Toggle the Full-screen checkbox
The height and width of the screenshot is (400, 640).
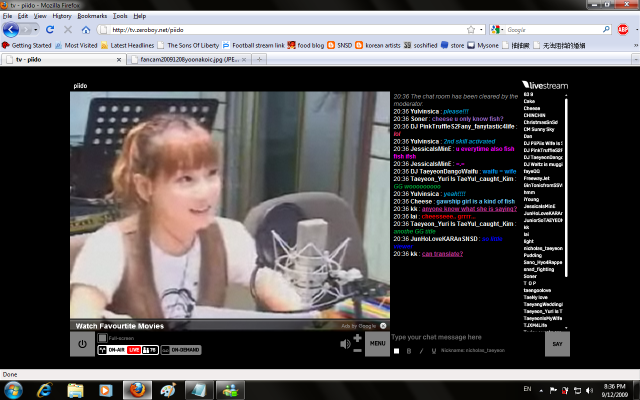pos(101,338)
